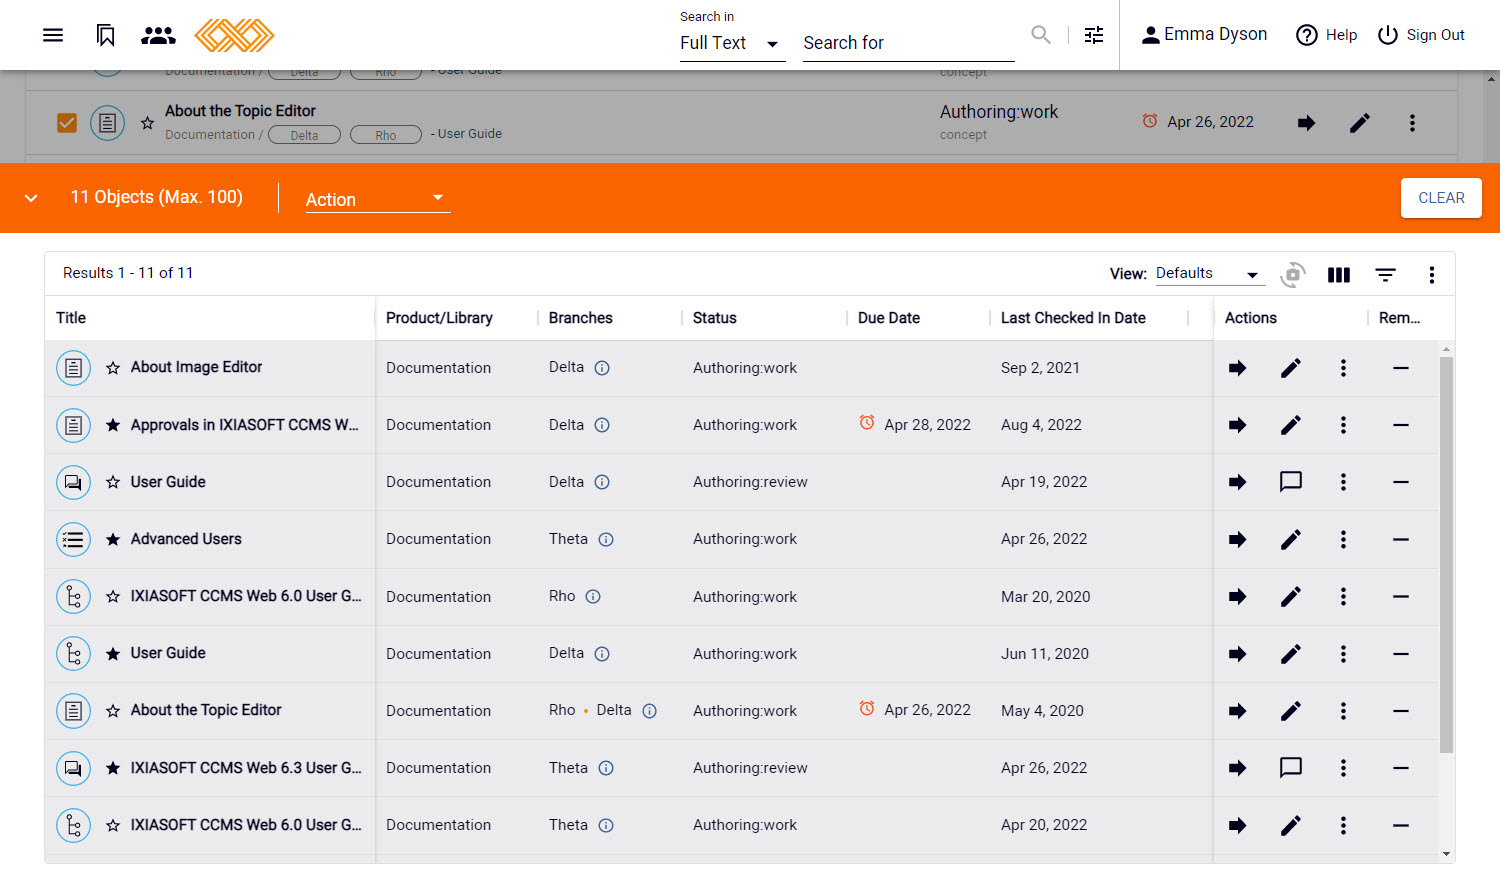This screenshot has width=1500, height=882.
Task: Open About Image Editor title link
Action: coord(196,367)
